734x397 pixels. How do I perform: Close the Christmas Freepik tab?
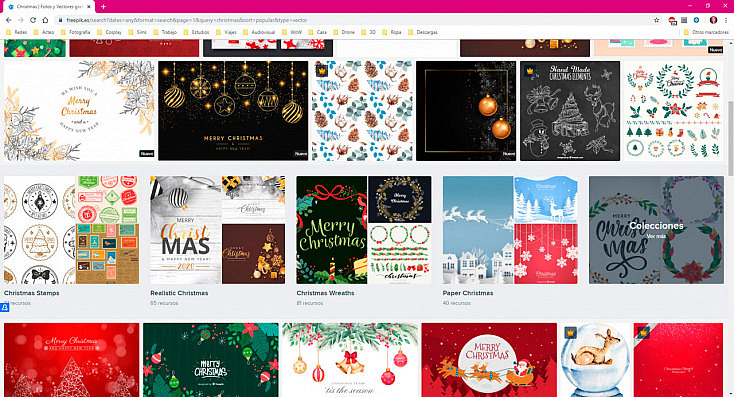click(x=89, y=7)
